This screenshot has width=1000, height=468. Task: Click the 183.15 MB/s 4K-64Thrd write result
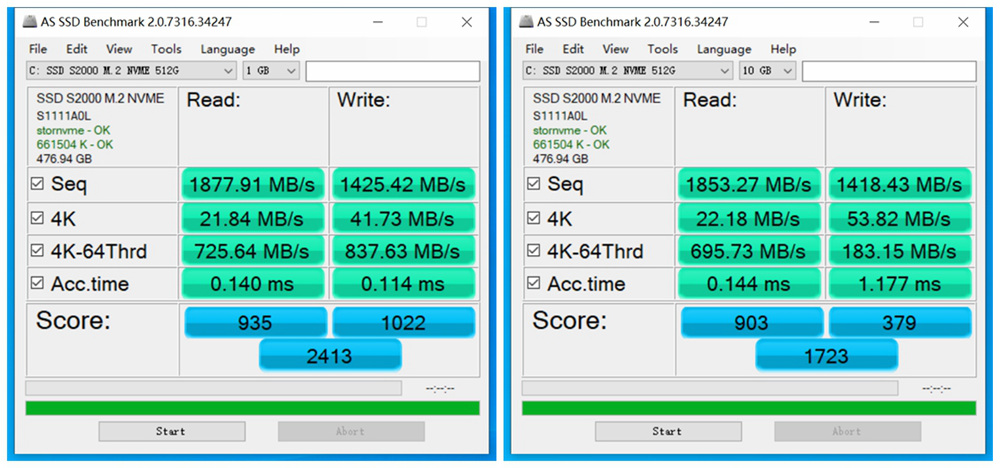[x=900, y=251]
